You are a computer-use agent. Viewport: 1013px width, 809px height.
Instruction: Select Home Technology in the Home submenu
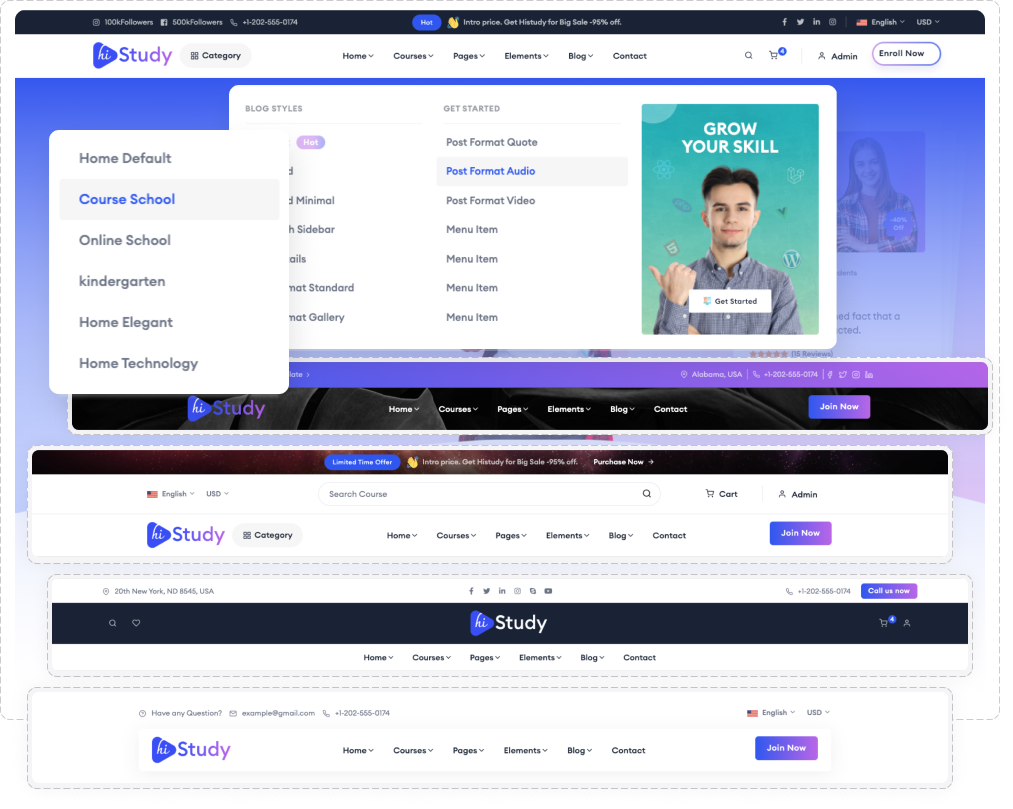tap(138, 363)
